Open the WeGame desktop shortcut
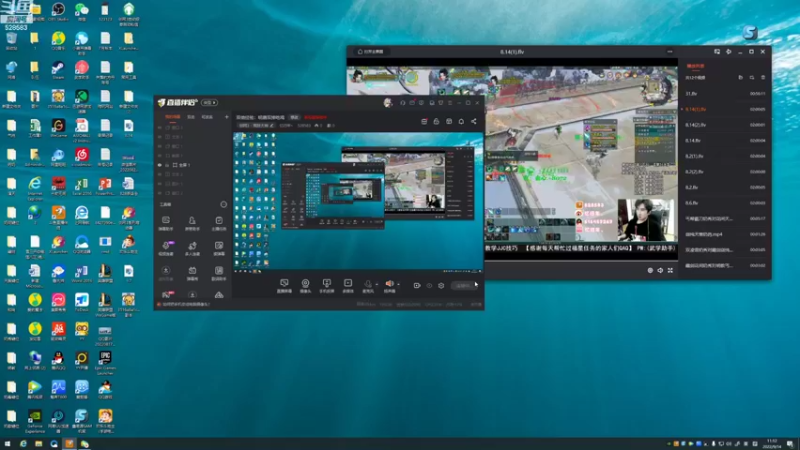 coord(58,128)
